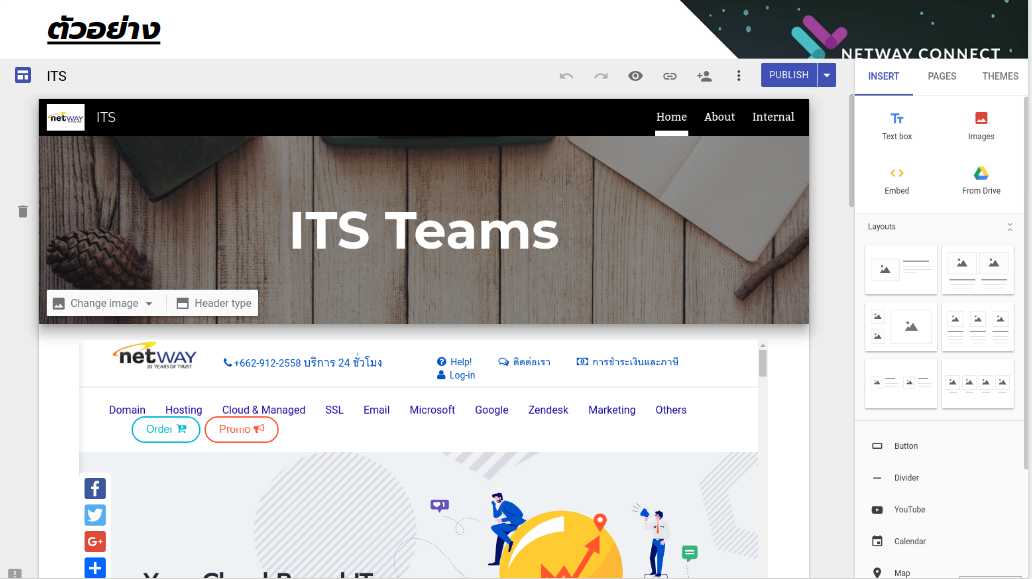
Task: Switch to the Pages tab
Action: pos(942,76)
